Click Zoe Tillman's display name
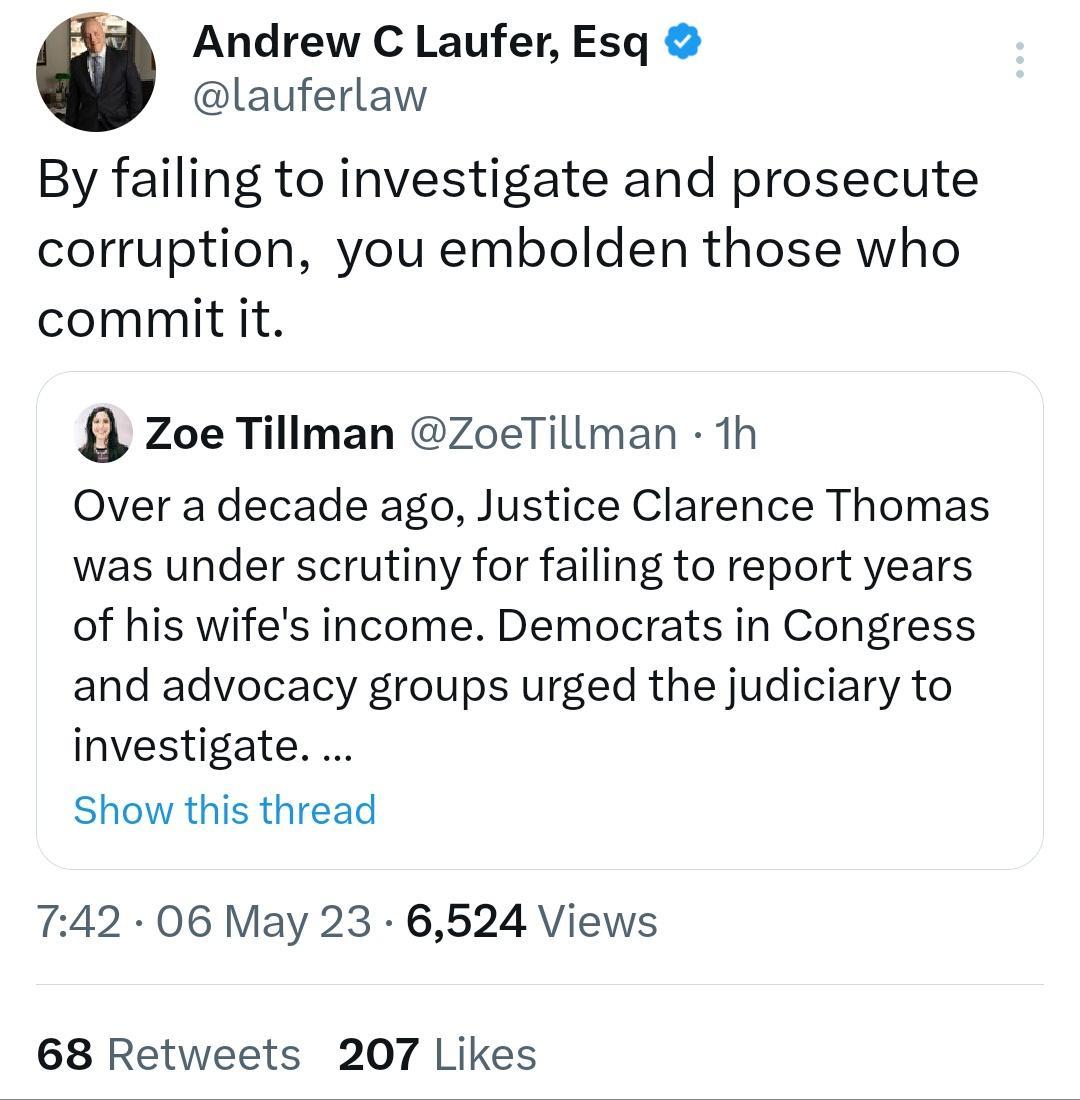This screenshot has height=1100, width=1080. coord(270,433)
